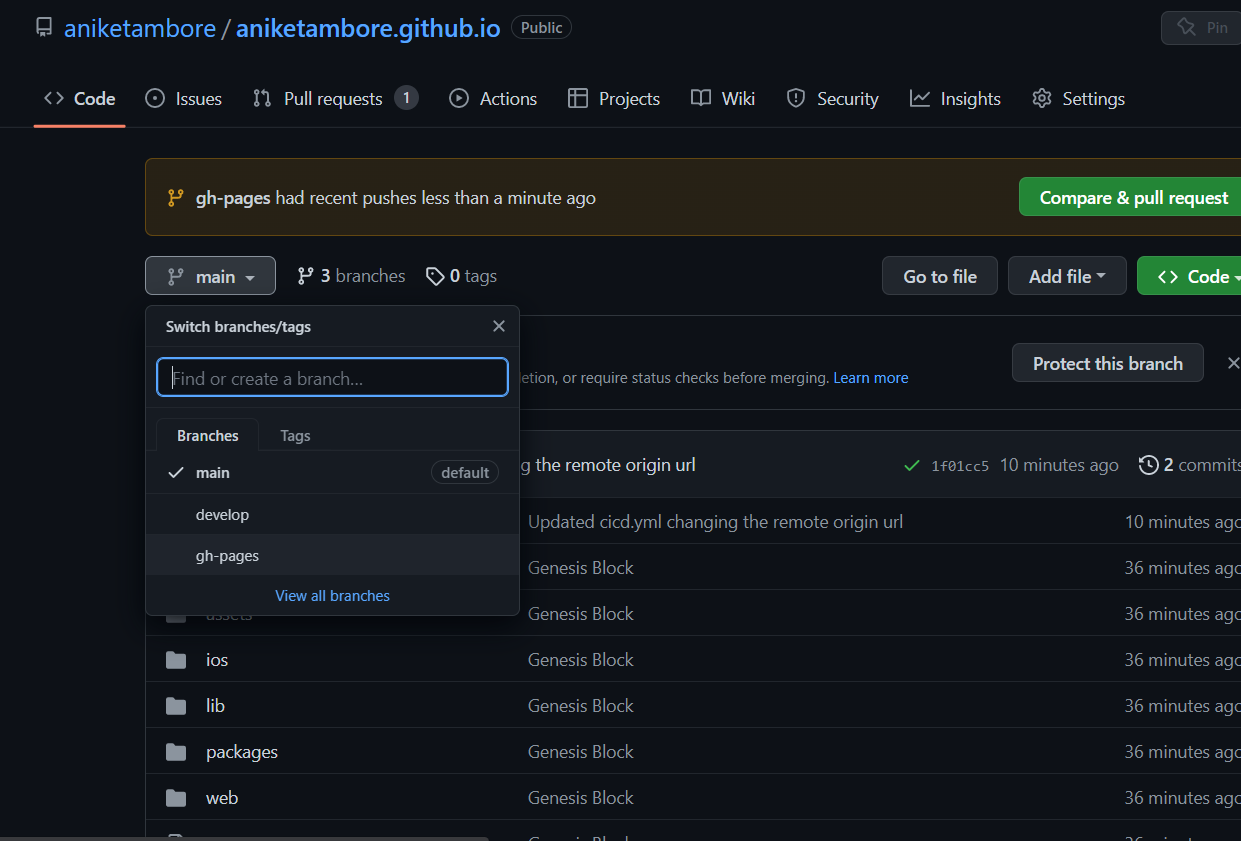This screenshot has width=1241, height=841.
Task: Open the Updated cicd.yml commit message
Action: pos(716,521)
